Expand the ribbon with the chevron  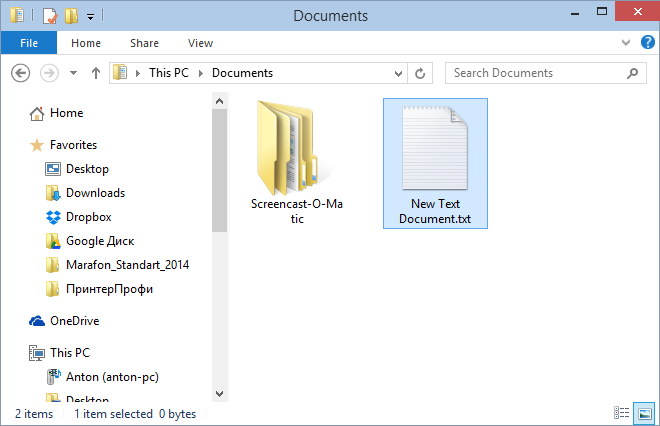coord(626,43)
